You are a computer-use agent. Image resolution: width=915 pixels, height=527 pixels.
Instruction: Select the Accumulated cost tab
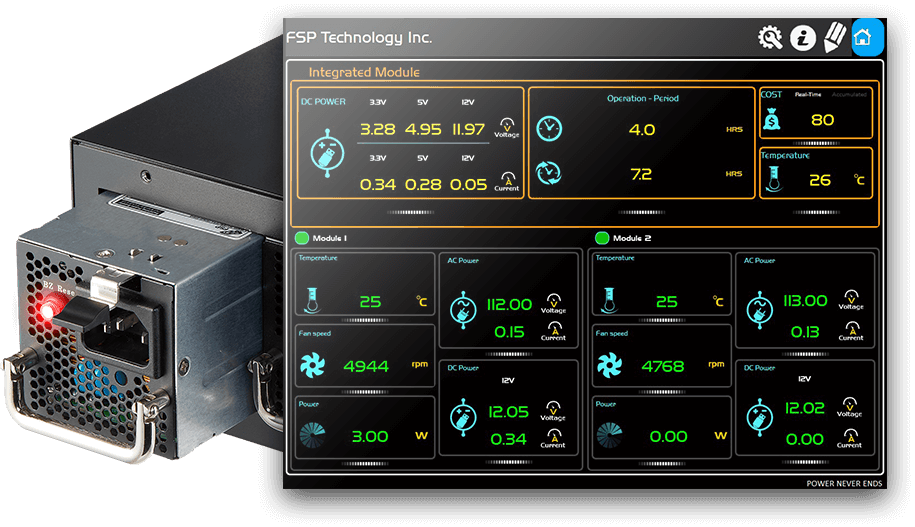849,94
